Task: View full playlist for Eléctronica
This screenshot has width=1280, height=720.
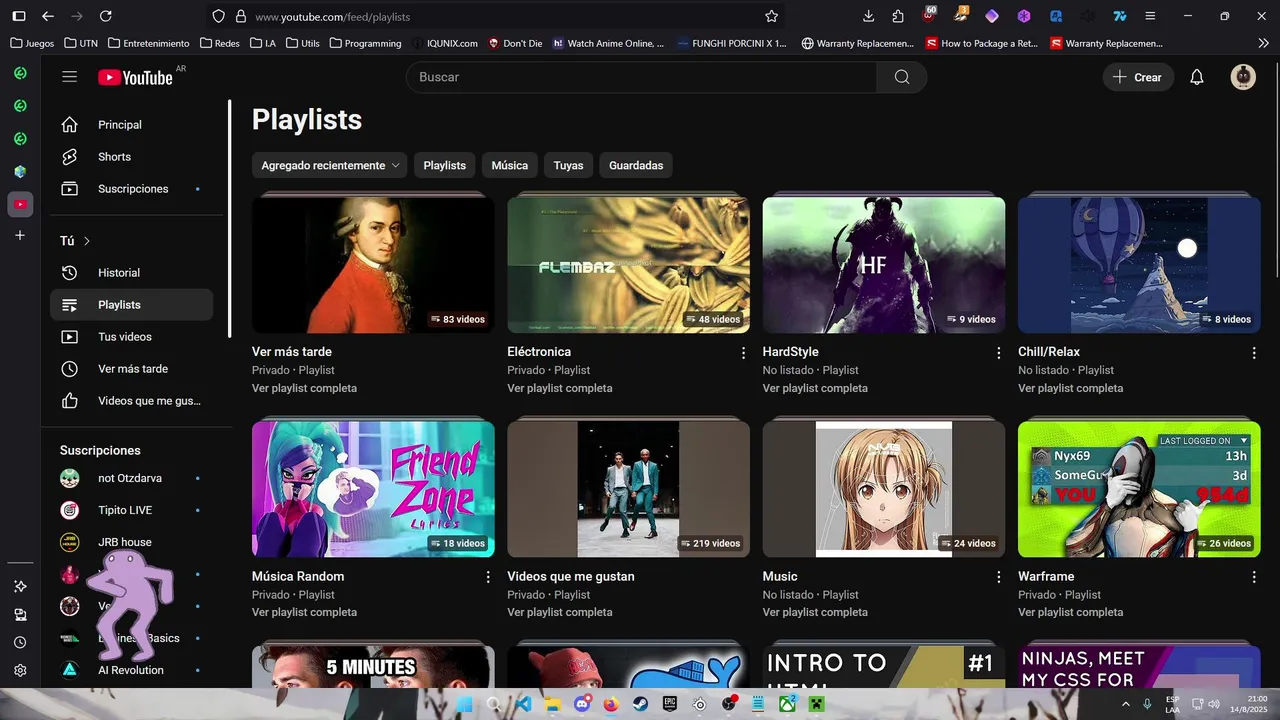Action: pyautogui.click(x=559, y=388)
